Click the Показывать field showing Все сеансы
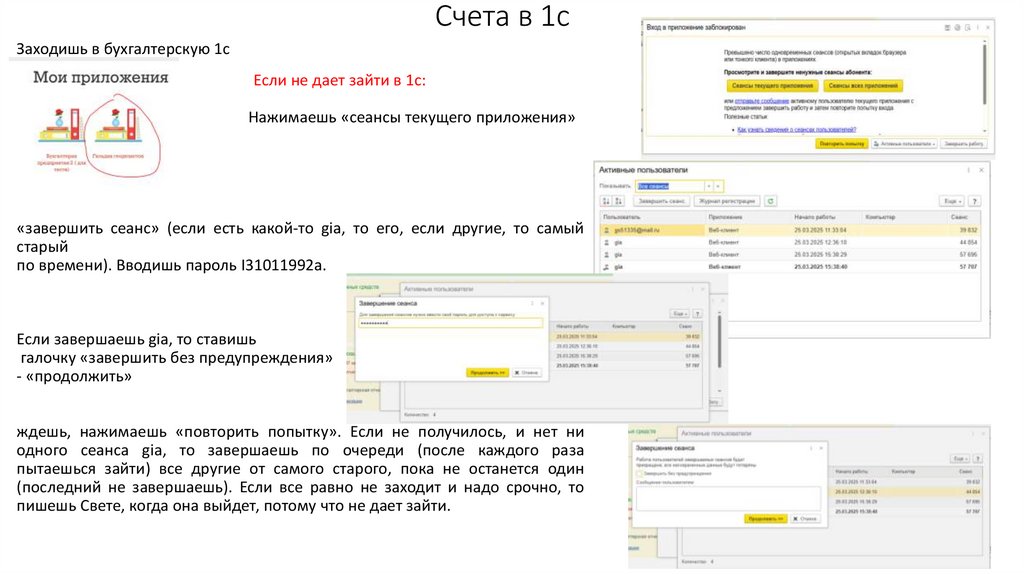The width and height of the screenshot is (1024, 574). [670, 186]
